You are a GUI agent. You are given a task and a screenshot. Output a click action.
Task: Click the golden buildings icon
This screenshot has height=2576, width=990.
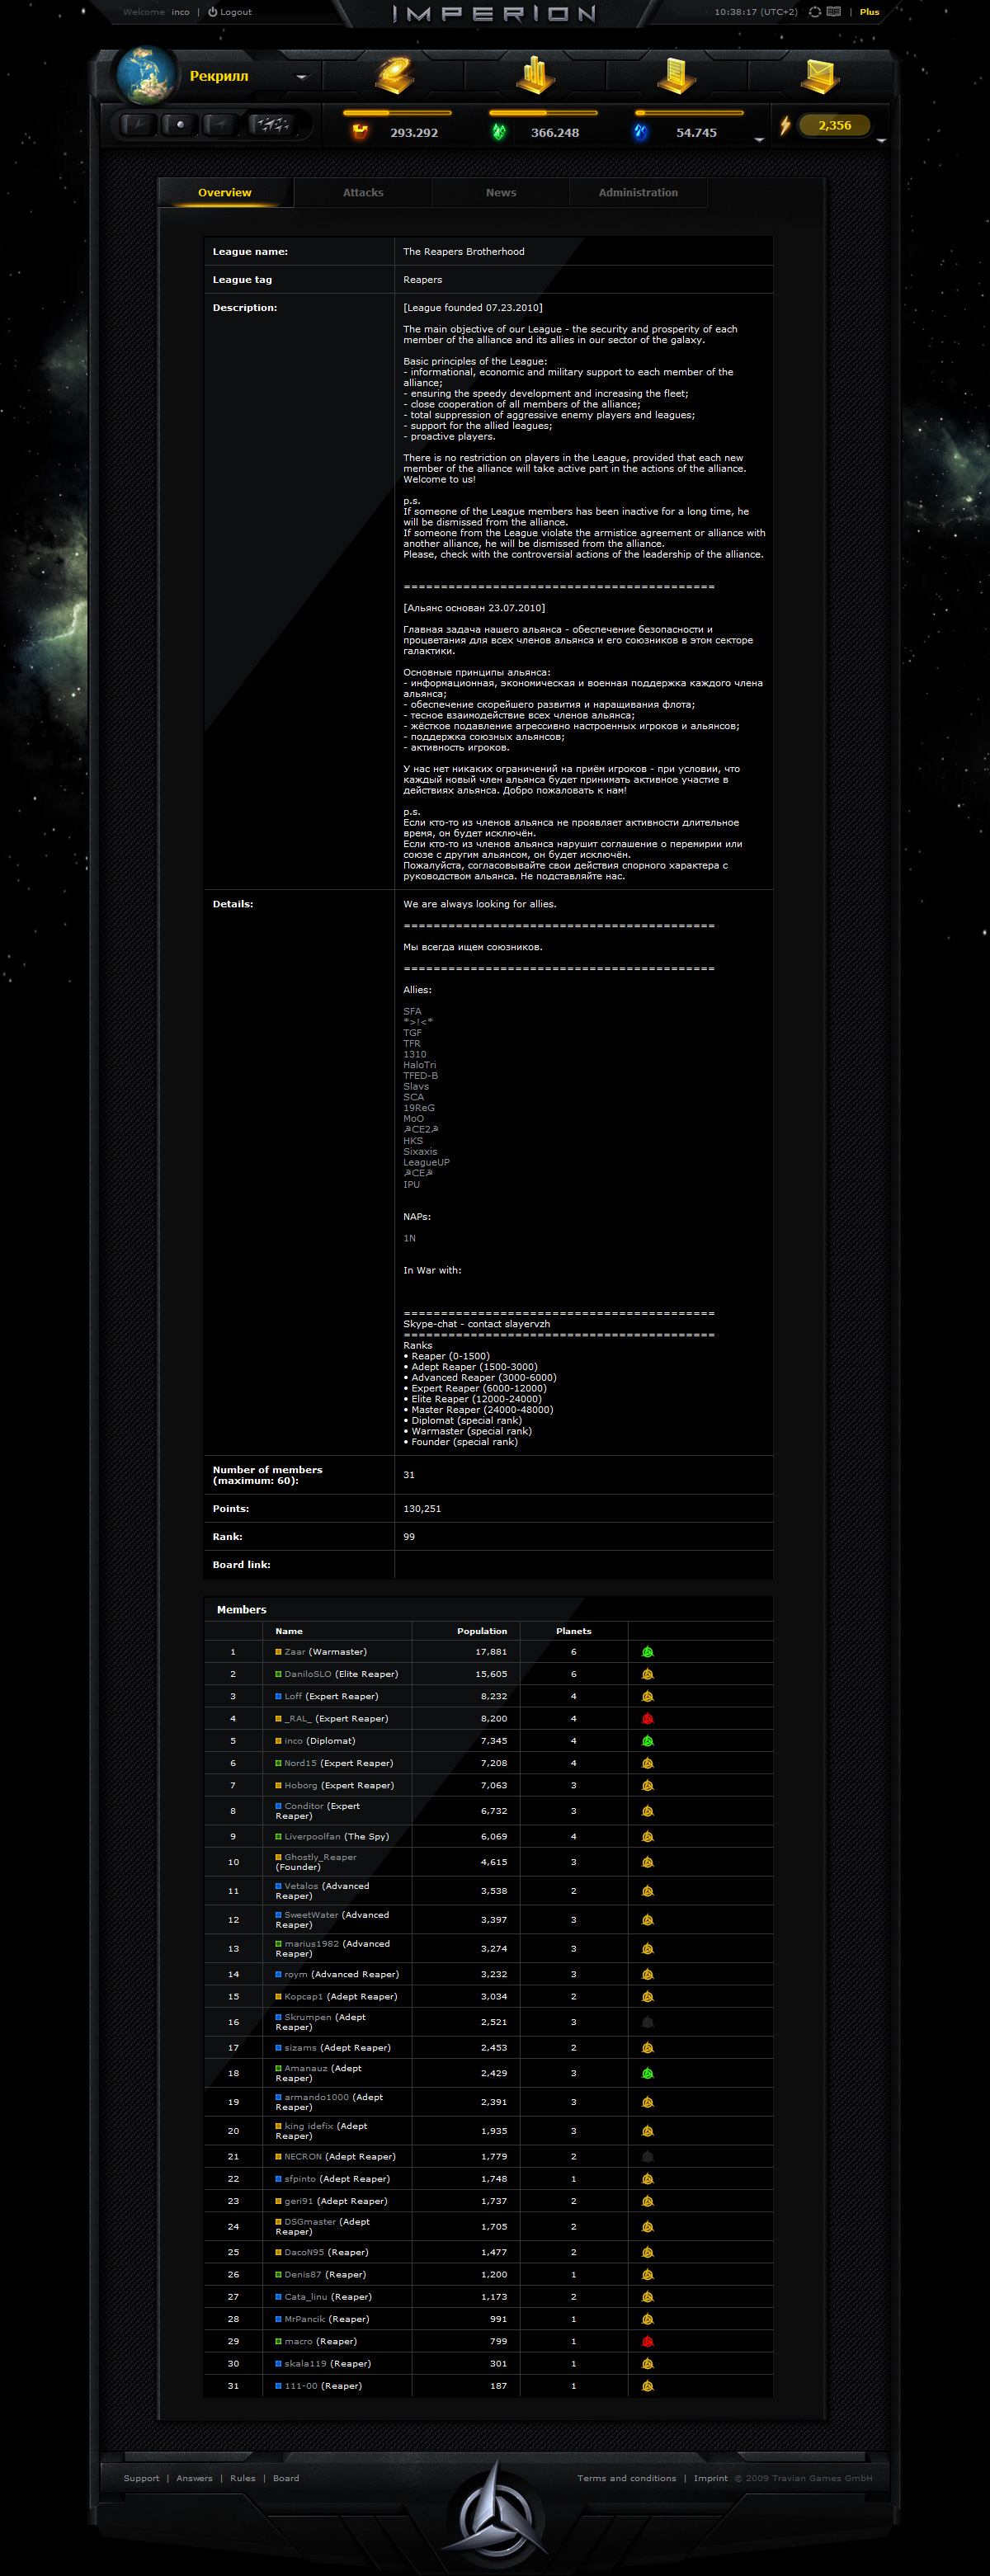click(x=536, y=75)
